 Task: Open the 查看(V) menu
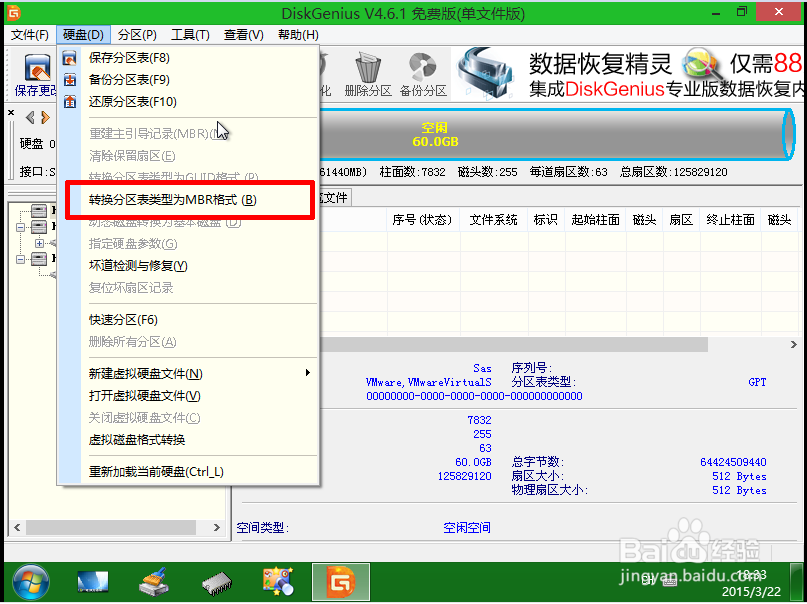(243, 35)
